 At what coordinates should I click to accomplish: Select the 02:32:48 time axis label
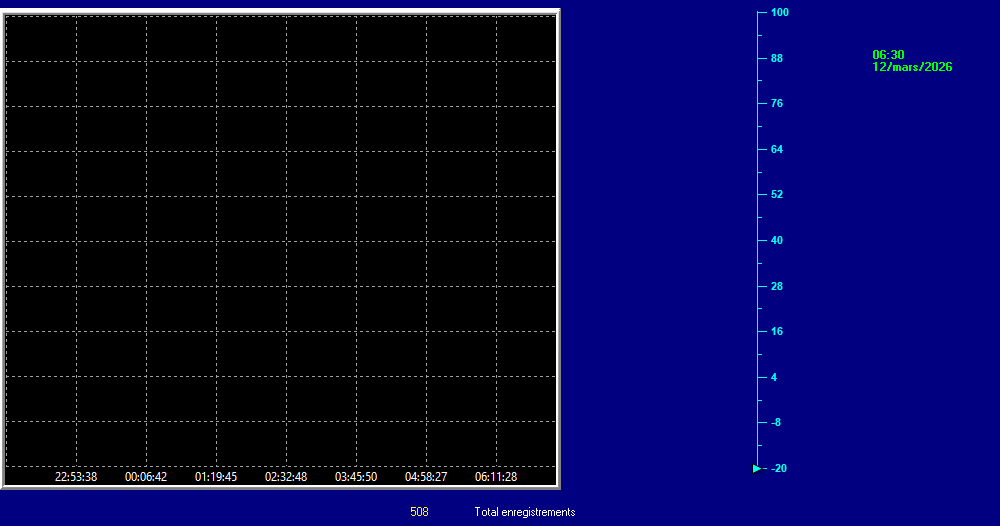point(286,477)
